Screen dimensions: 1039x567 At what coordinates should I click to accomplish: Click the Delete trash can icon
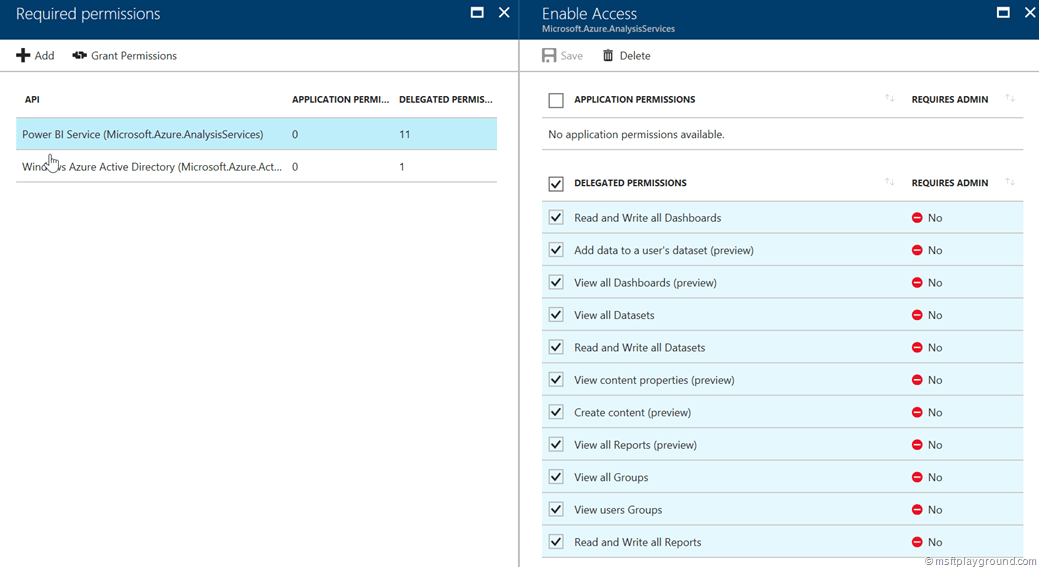608,56
